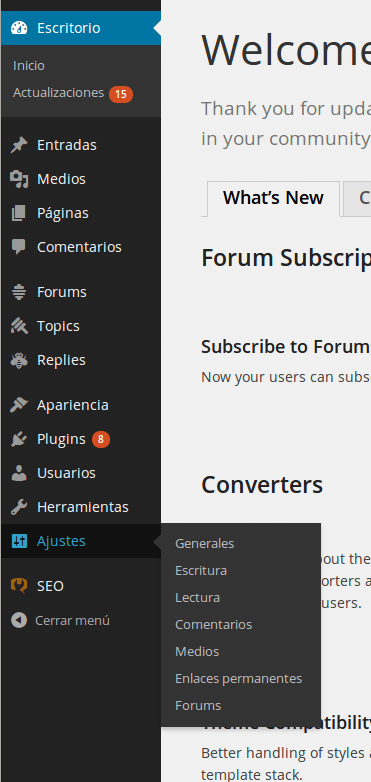Viewport: 371px width, 782px height.
Task: Open the Ajustes settings menu
Action: [81, 541]
